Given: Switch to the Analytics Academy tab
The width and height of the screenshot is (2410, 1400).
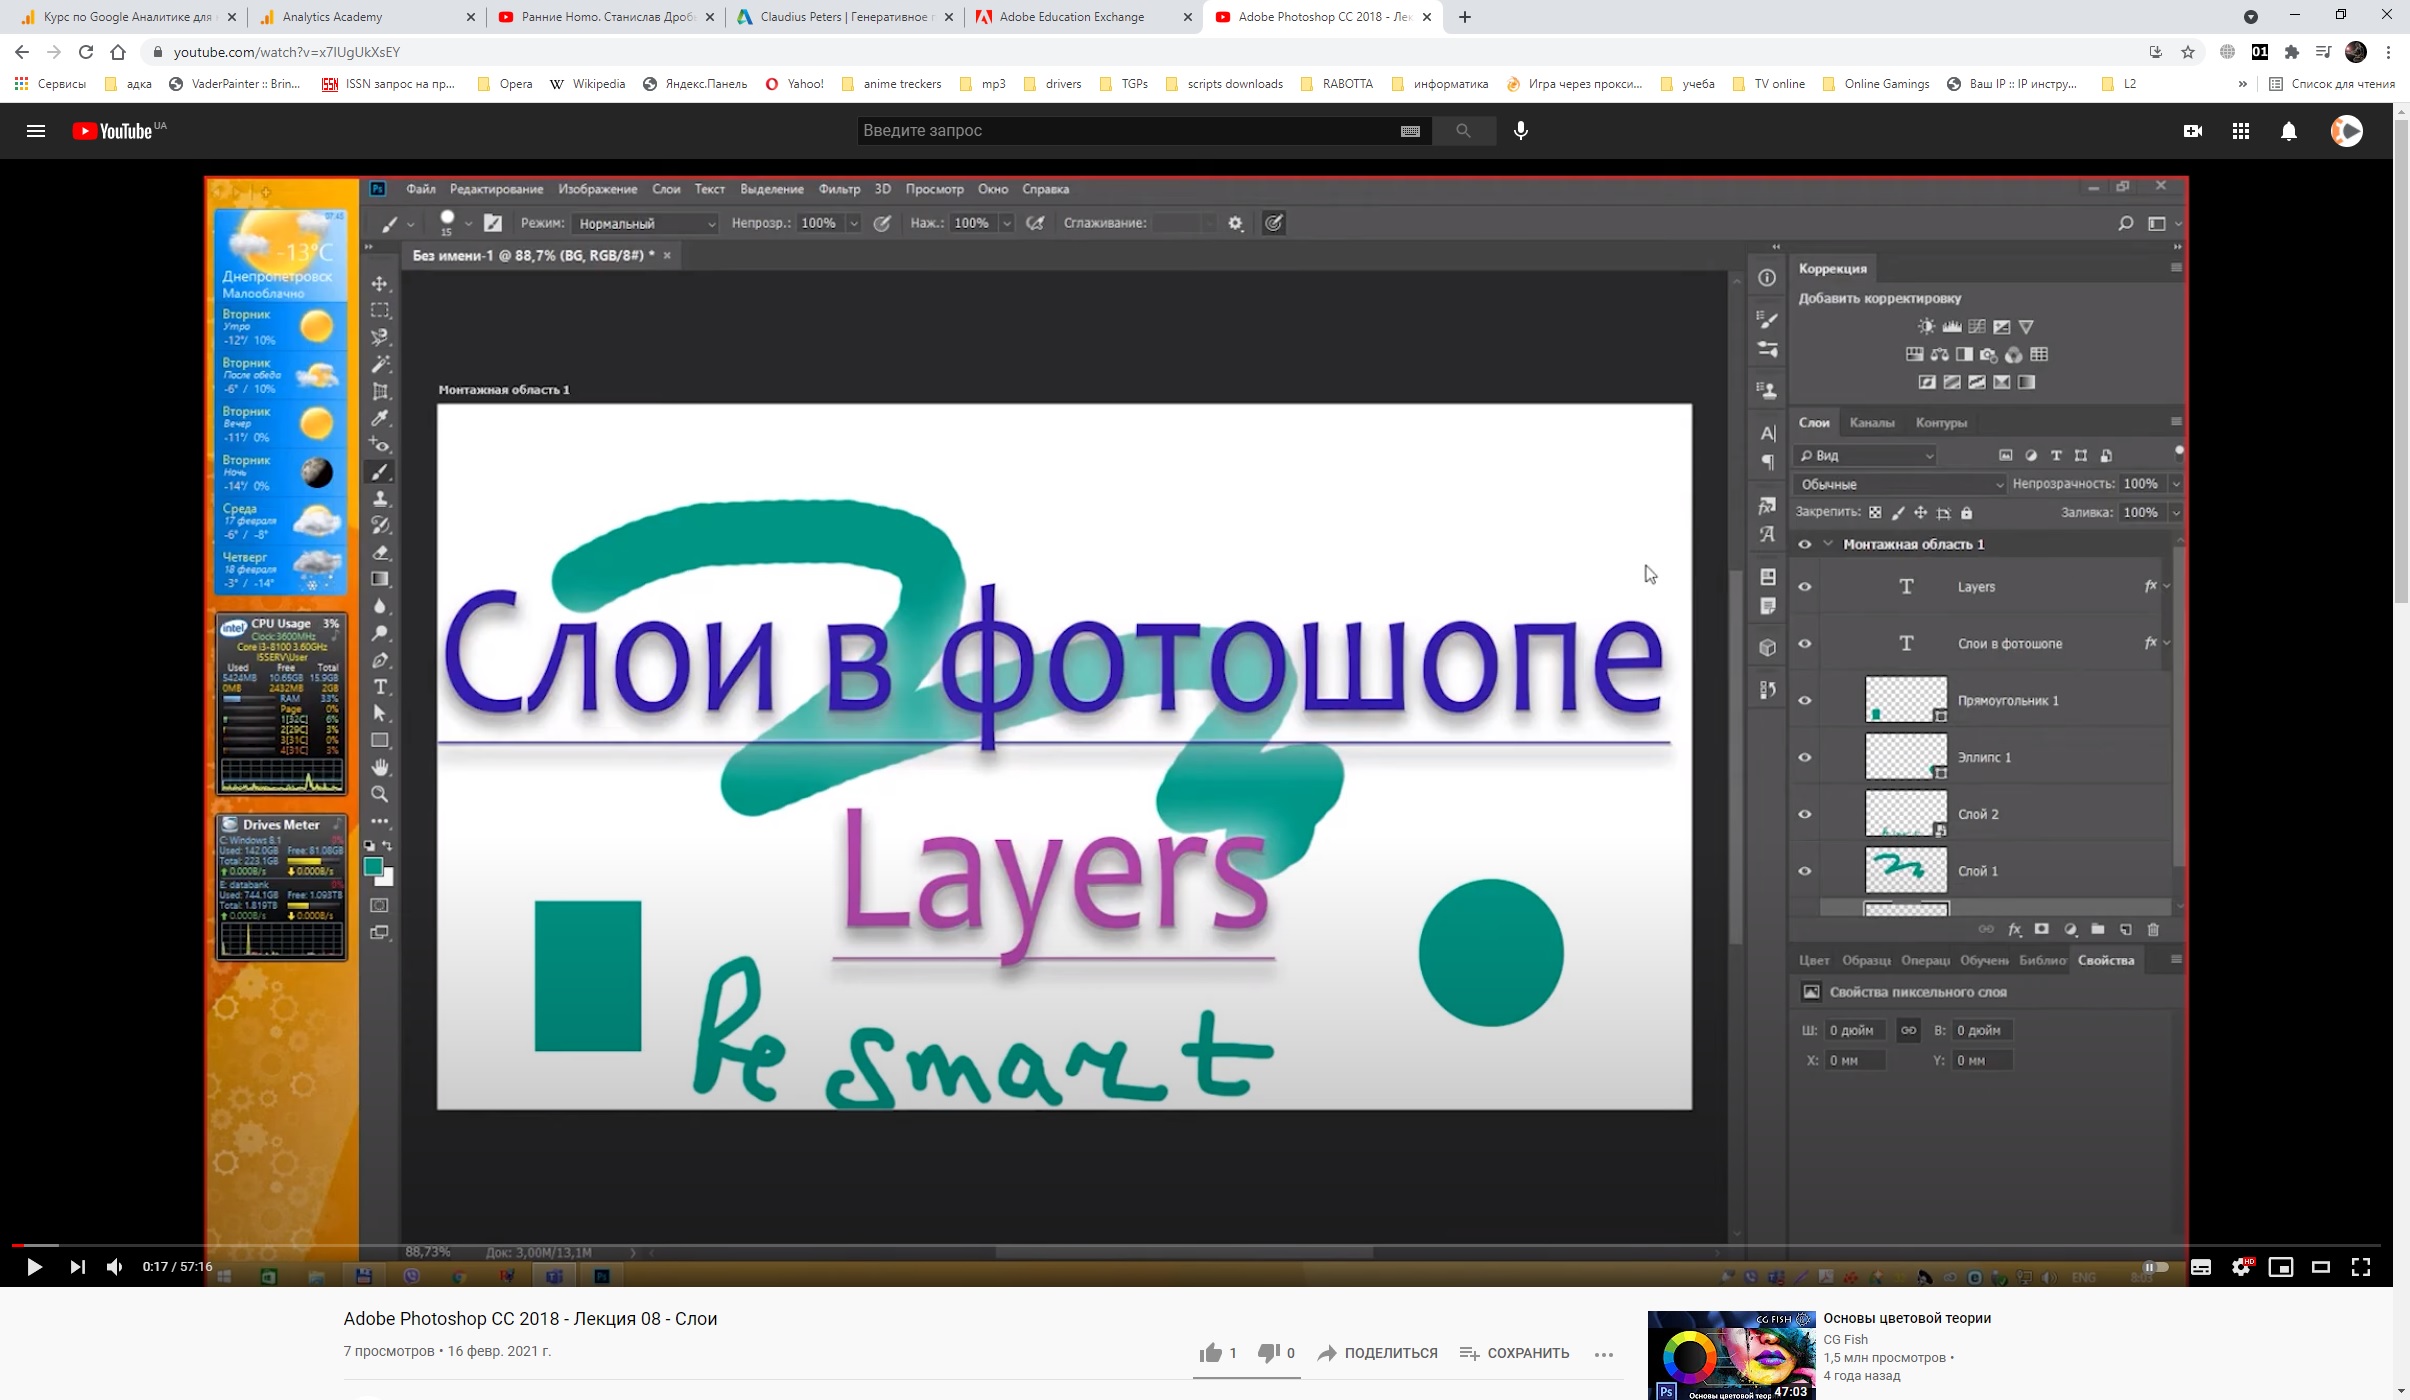Looking at the screenshot, I should 333,17.
